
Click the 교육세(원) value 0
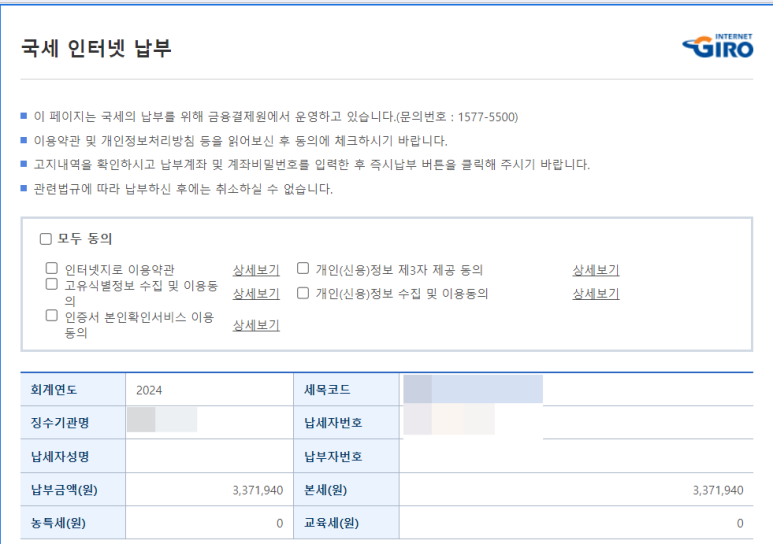(739, 523)
